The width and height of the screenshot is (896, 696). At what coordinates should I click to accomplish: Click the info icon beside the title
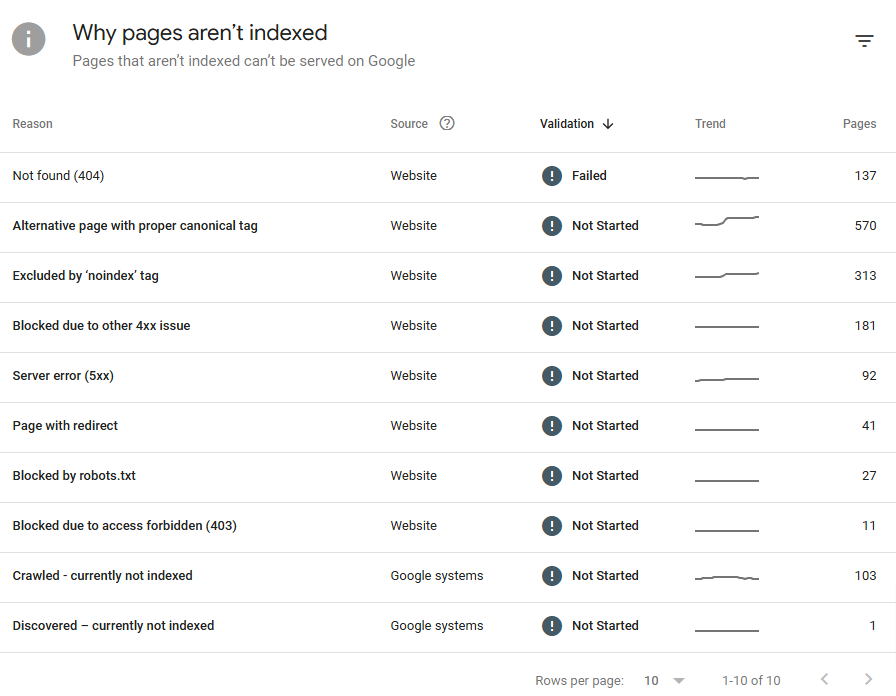29,39
